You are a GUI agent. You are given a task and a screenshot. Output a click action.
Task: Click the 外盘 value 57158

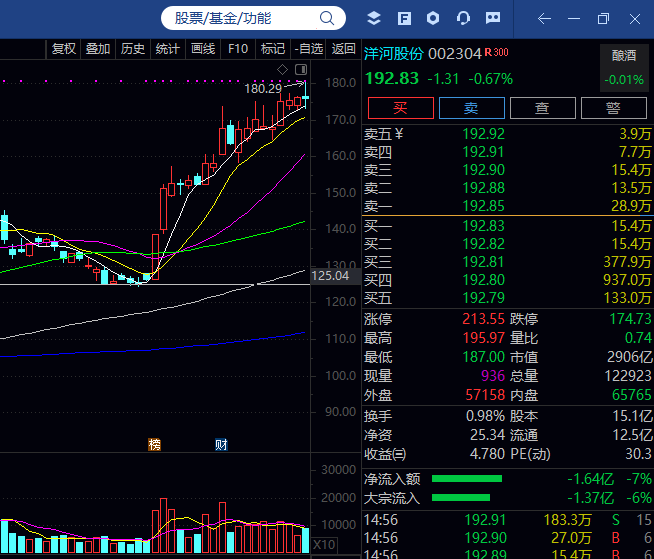click(485, 395)
